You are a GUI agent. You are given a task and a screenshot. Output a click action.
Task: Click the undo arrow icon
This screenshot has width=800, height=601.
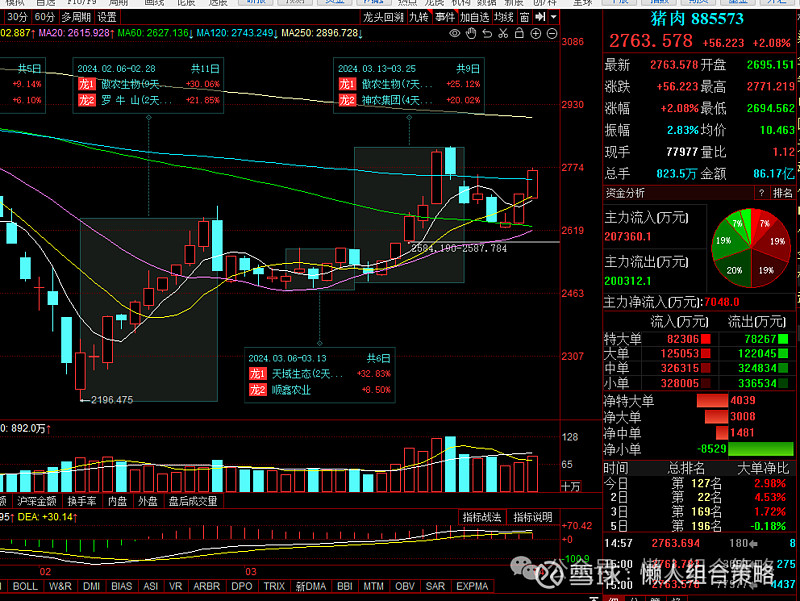[487, 34]
